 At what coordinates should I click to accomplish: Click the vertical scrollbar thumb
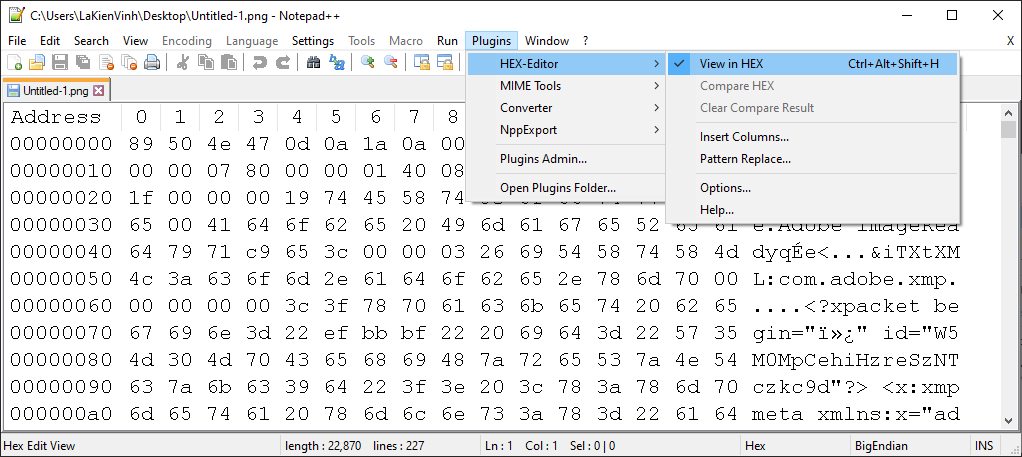[1008, 129]
